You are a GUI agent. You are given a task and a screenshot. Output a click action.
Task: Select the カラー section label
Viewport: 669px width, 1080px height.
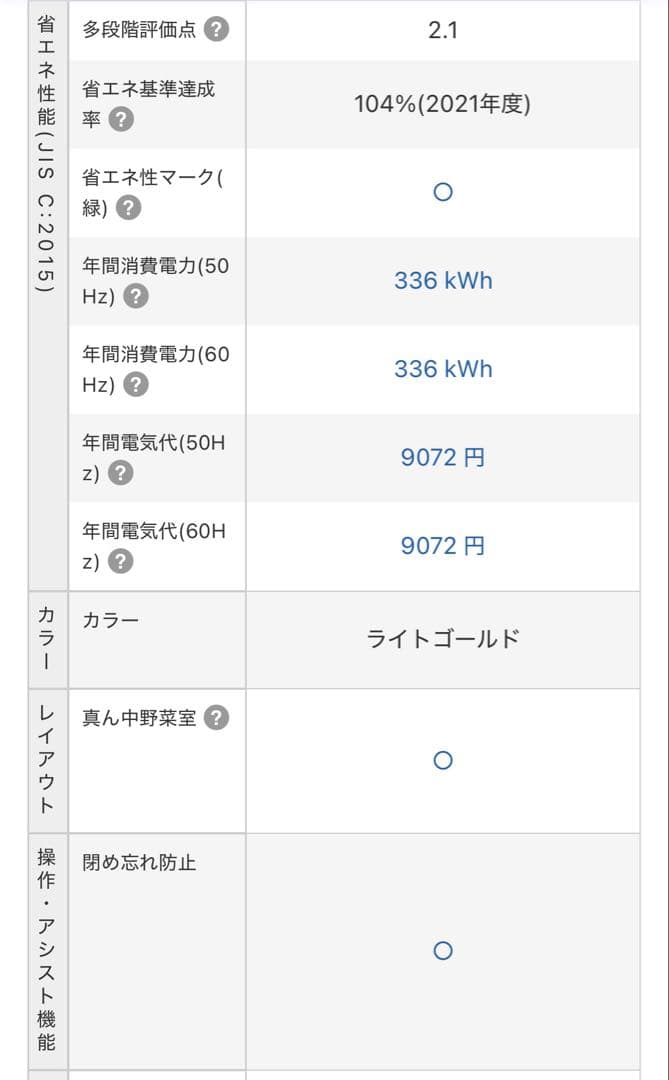pos(46,640)
